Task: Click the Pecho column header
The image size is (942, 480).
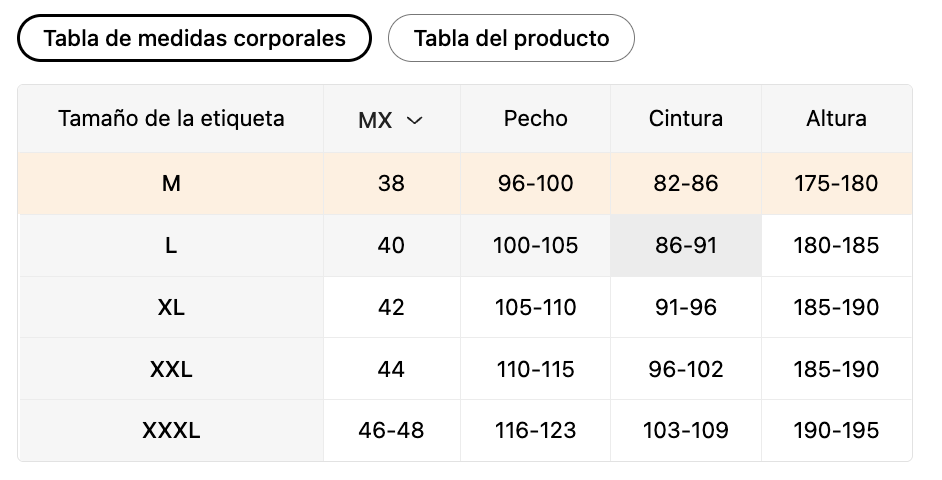Action: (x=535, y=119)
